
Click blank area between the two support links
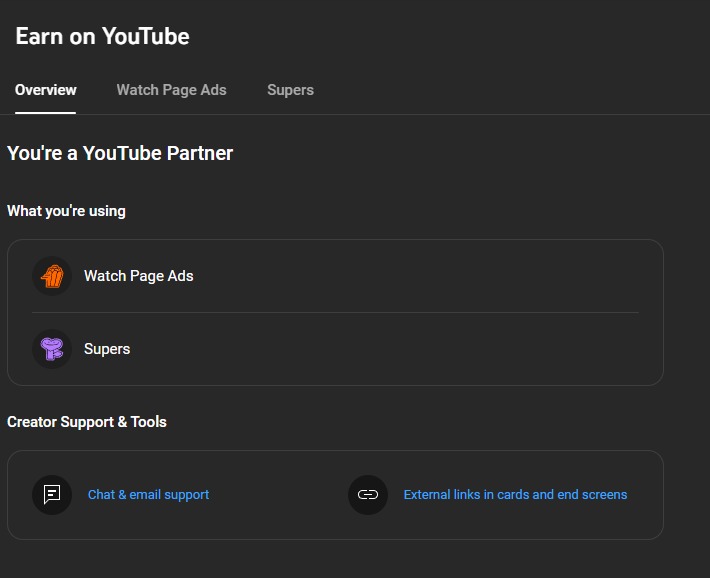click(278, 495)
